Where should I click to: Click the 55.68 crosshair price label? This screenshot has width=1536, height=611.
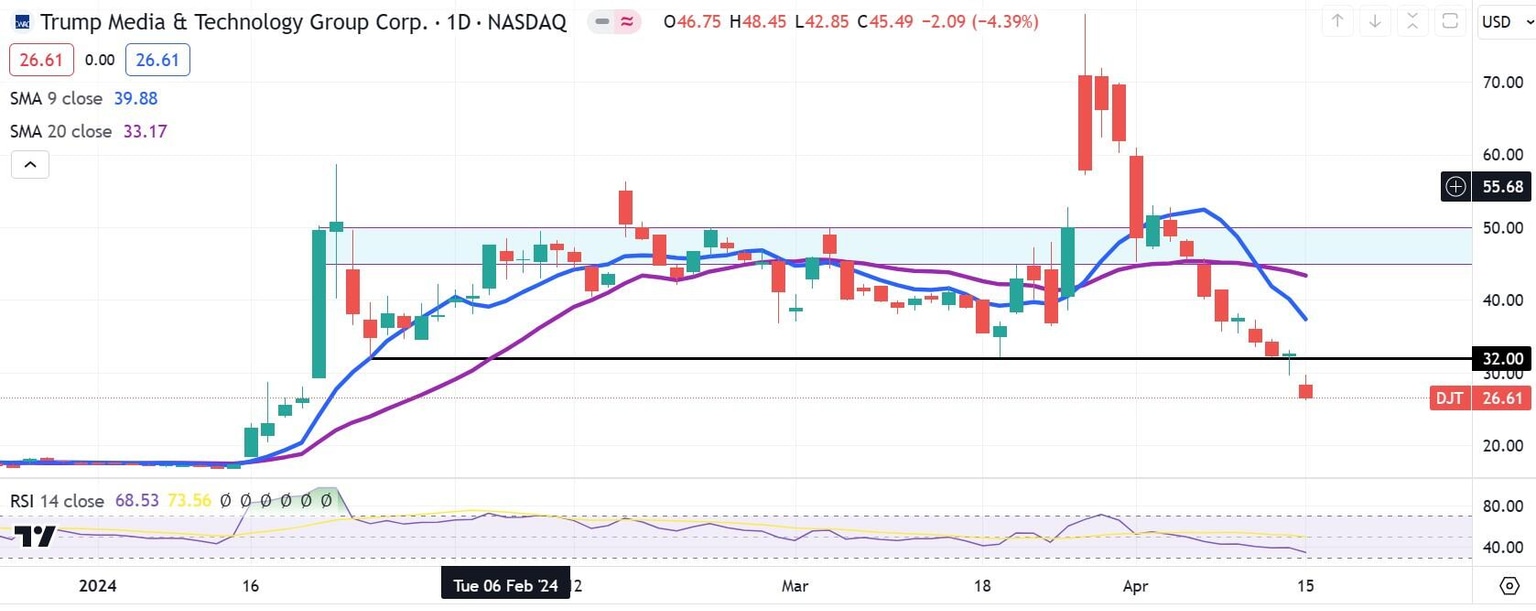coord(1504,186)
